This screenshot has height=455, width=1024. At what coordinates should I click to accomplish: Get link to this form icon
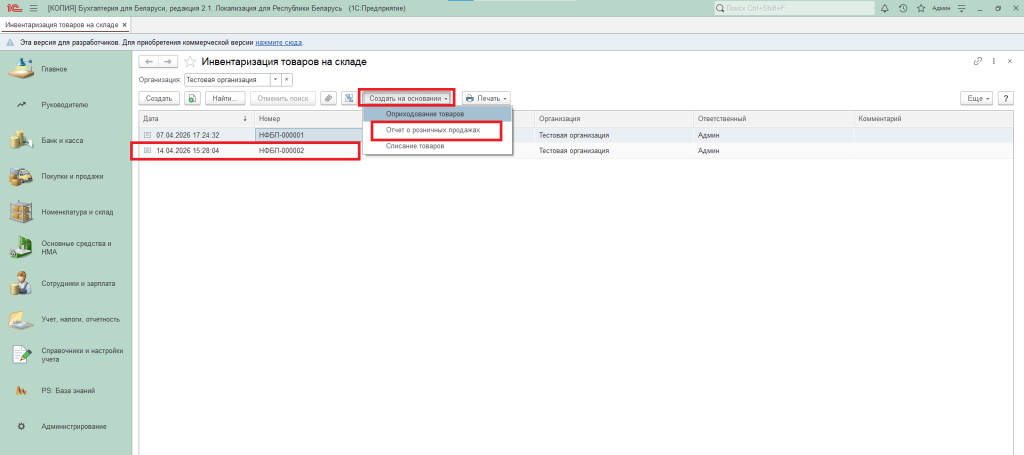(977, 62)
